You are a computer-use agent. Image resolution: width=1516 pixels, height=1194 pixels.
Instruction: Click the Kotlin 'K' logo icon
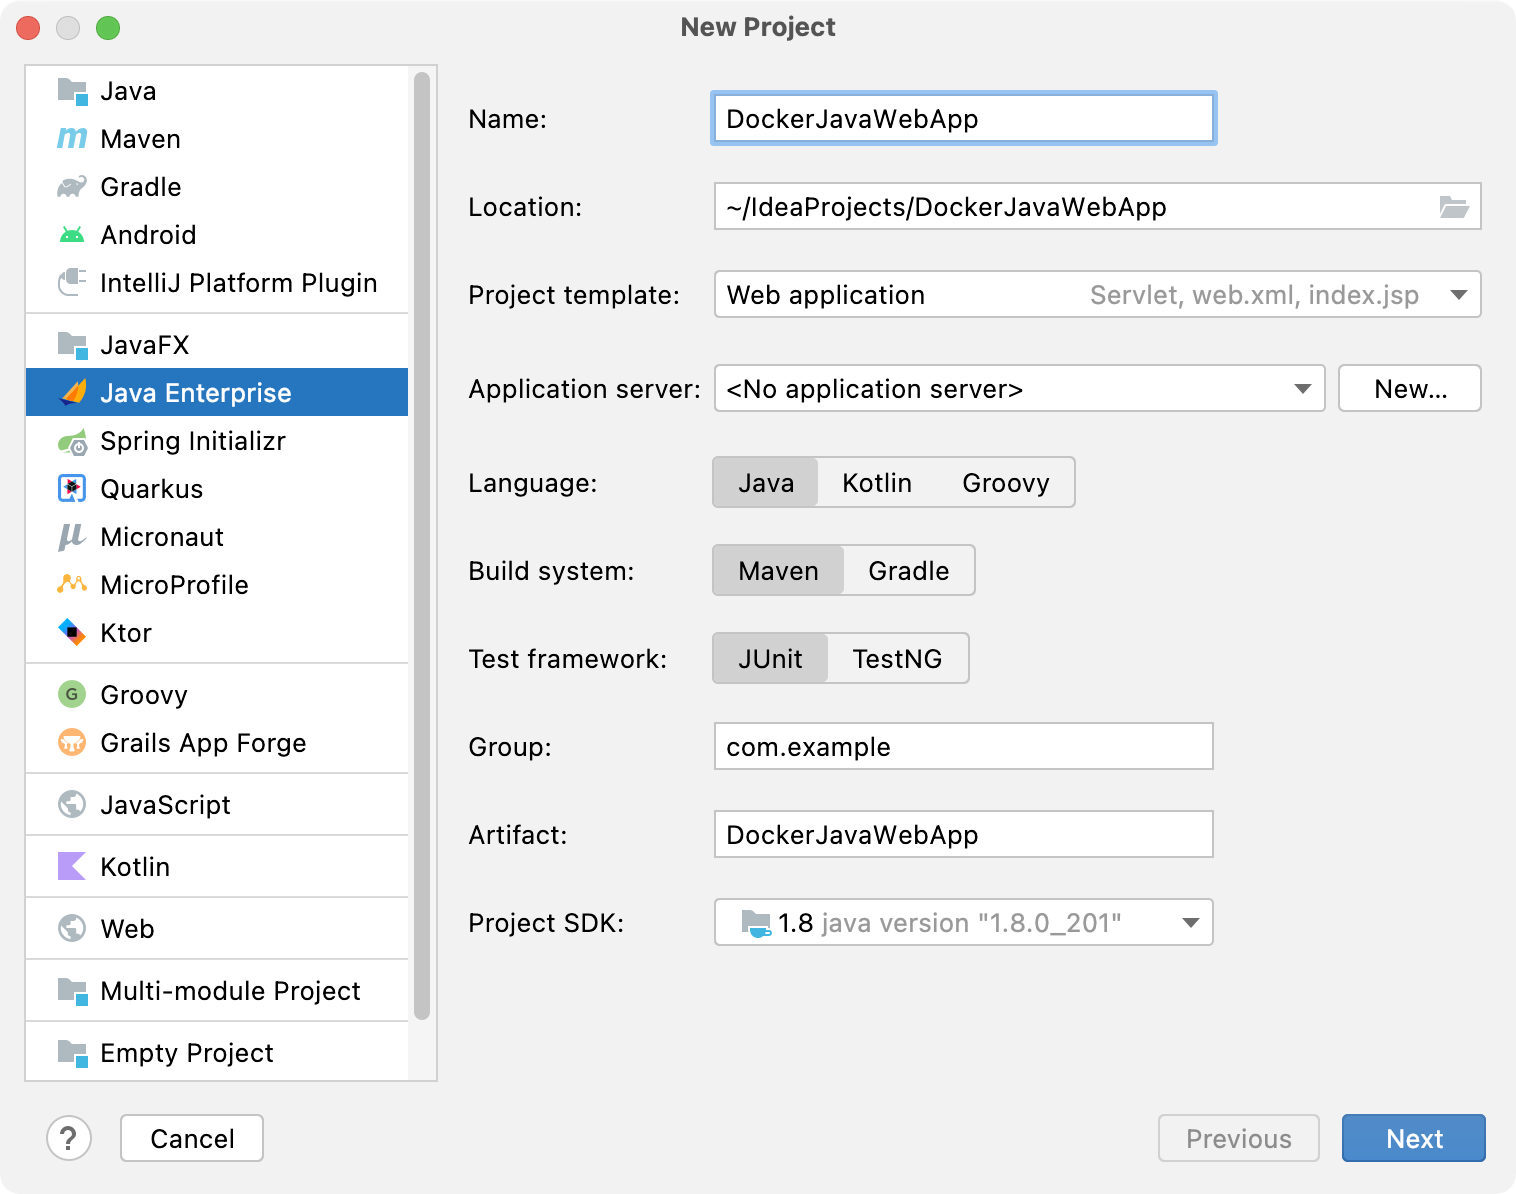click(72, 866)
